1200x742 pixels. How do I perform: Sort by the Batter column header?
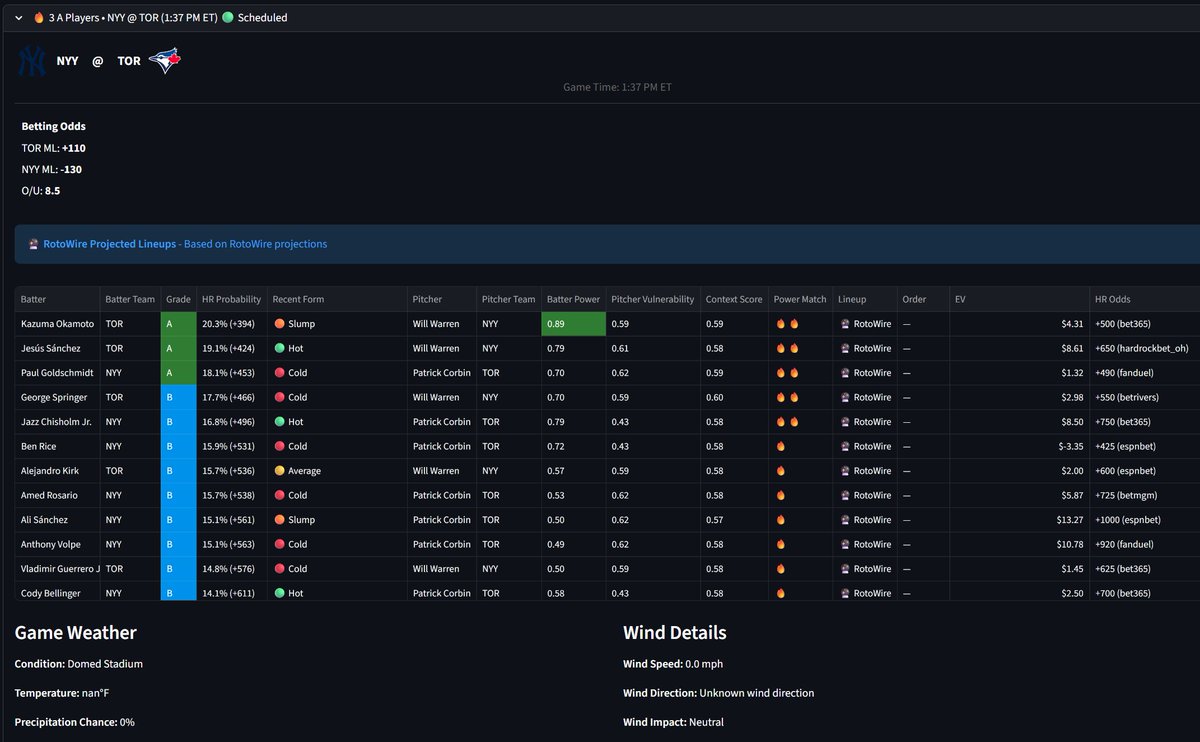point(57,299)
